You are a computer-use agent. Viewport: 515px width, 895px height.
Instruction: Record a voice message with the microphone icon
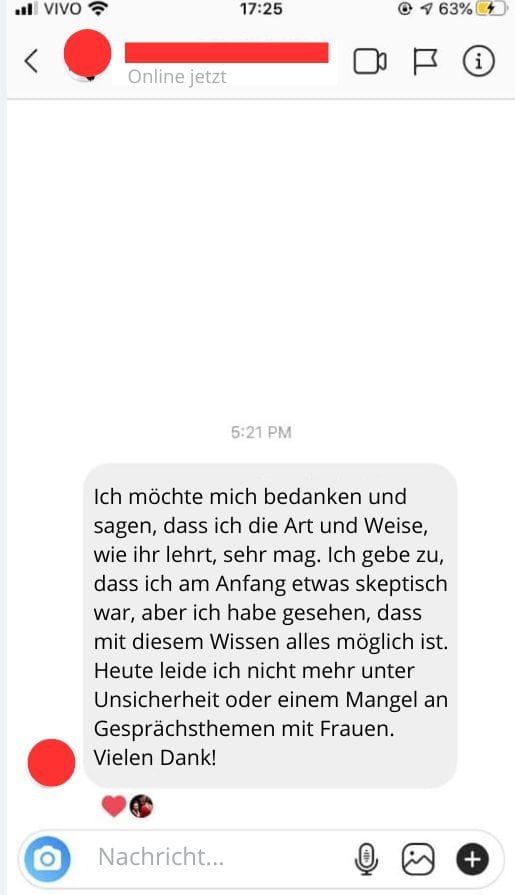pyautogui.click(x=366, y=859)
